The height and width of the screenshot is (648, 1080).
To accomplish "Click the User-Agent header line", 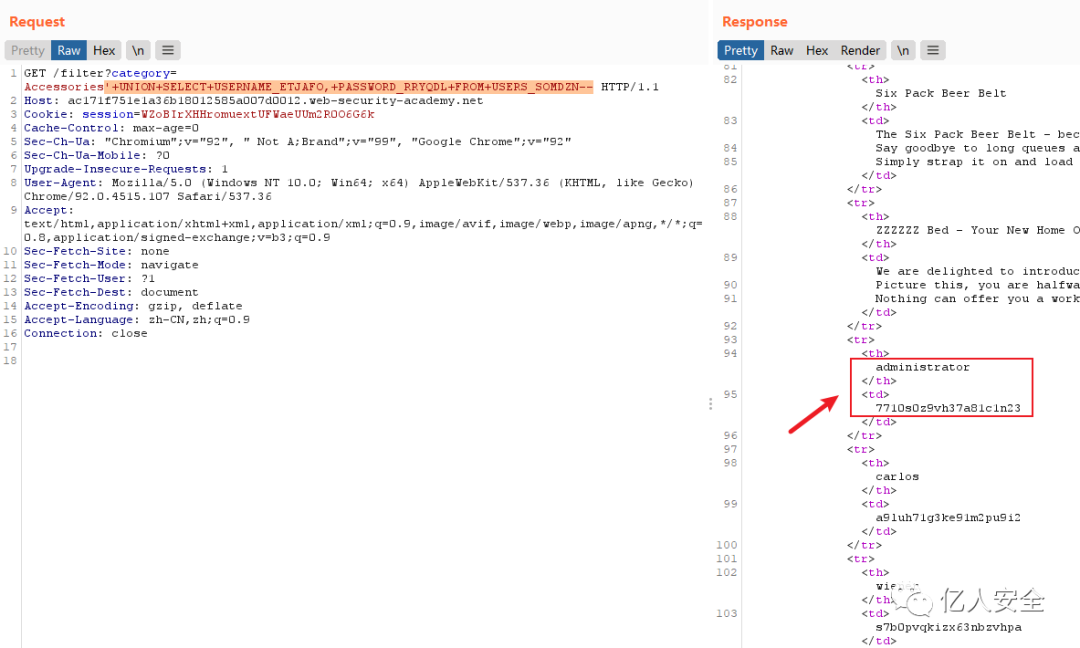I will pos(359,183).
